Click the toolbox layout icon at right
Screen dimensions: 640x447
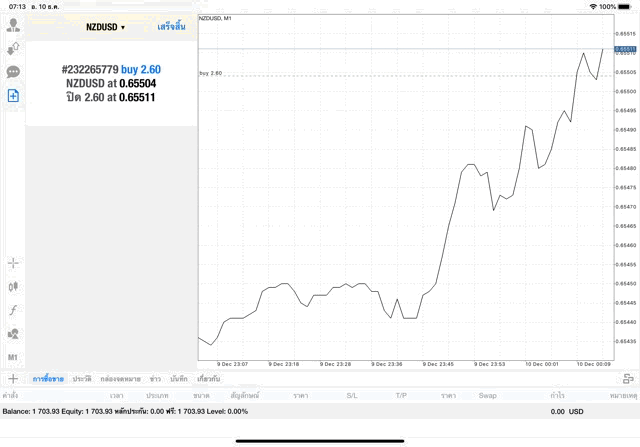coord(628,379)
